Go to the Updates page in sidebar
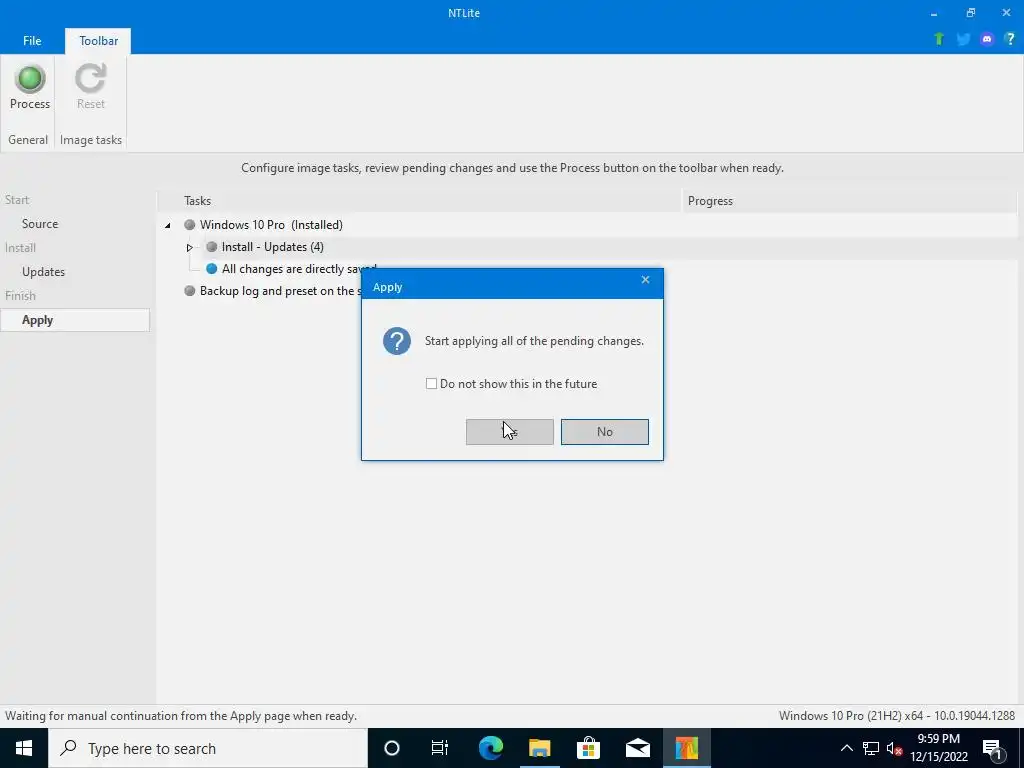Screen dimensions: 1024x768 pos(43,272)
